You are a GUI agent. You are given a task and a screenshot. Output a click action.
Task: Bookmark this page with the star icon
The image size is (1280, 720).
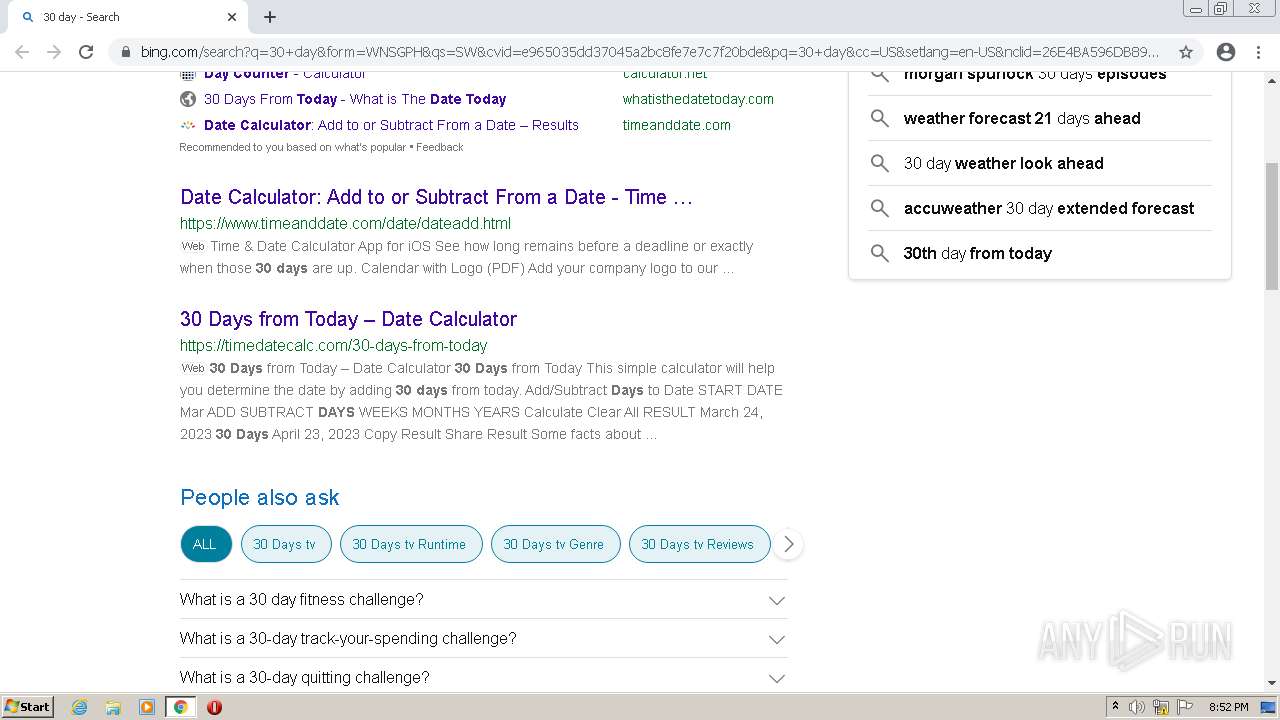(1186, 52)
